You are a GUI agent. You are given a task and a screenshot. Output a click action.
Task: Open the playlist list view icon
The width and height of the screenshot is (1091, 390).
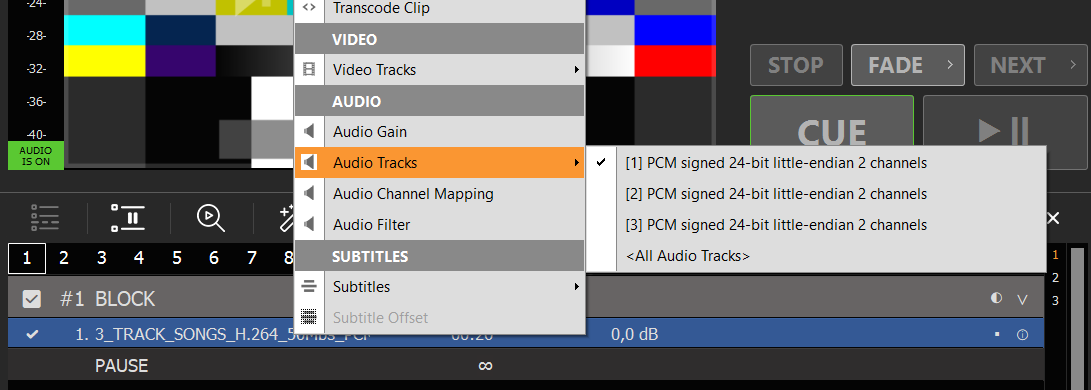tap(45, 218)
